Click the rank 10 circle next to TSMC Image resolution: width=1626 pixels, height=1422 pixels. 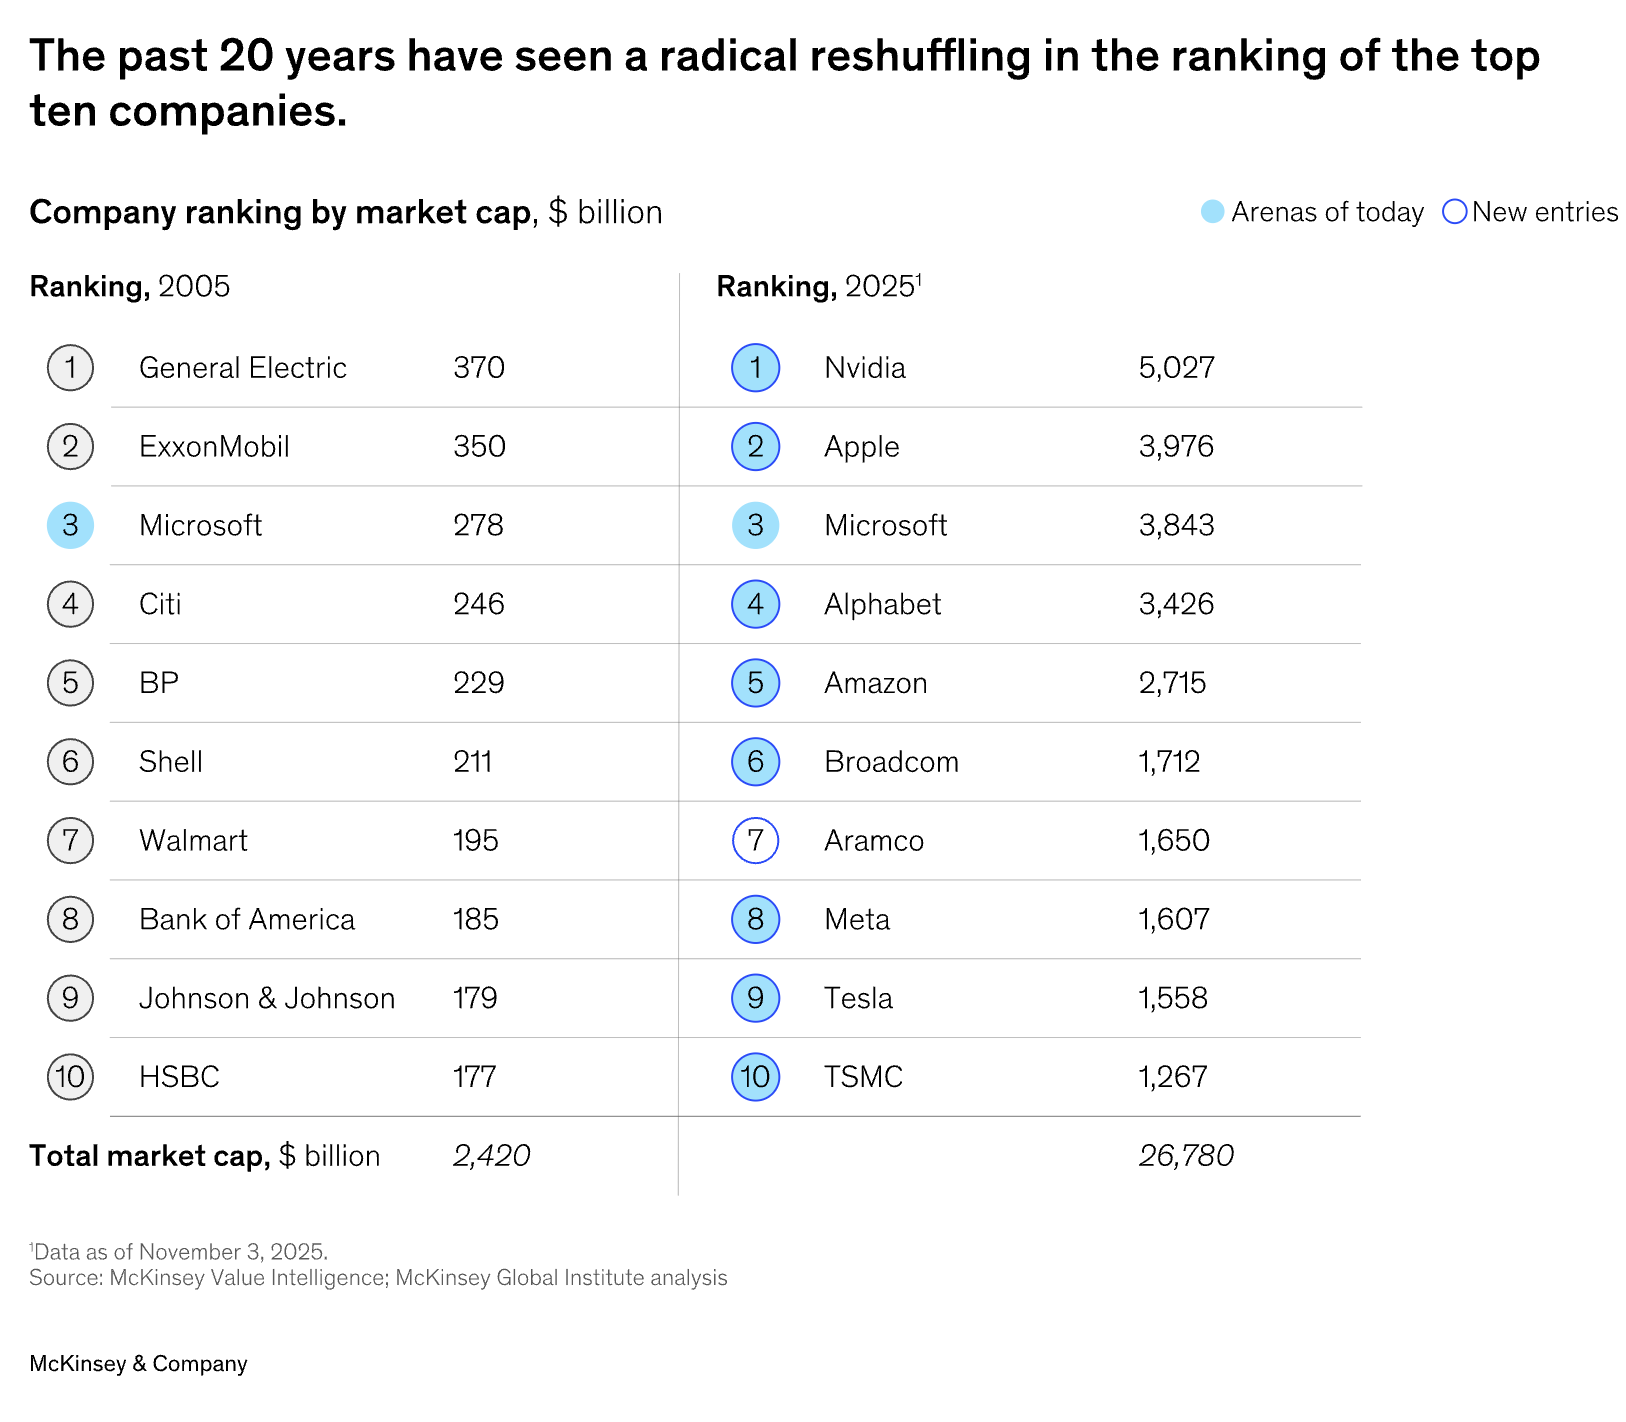pyautogui.click(x=755, y=1077)
